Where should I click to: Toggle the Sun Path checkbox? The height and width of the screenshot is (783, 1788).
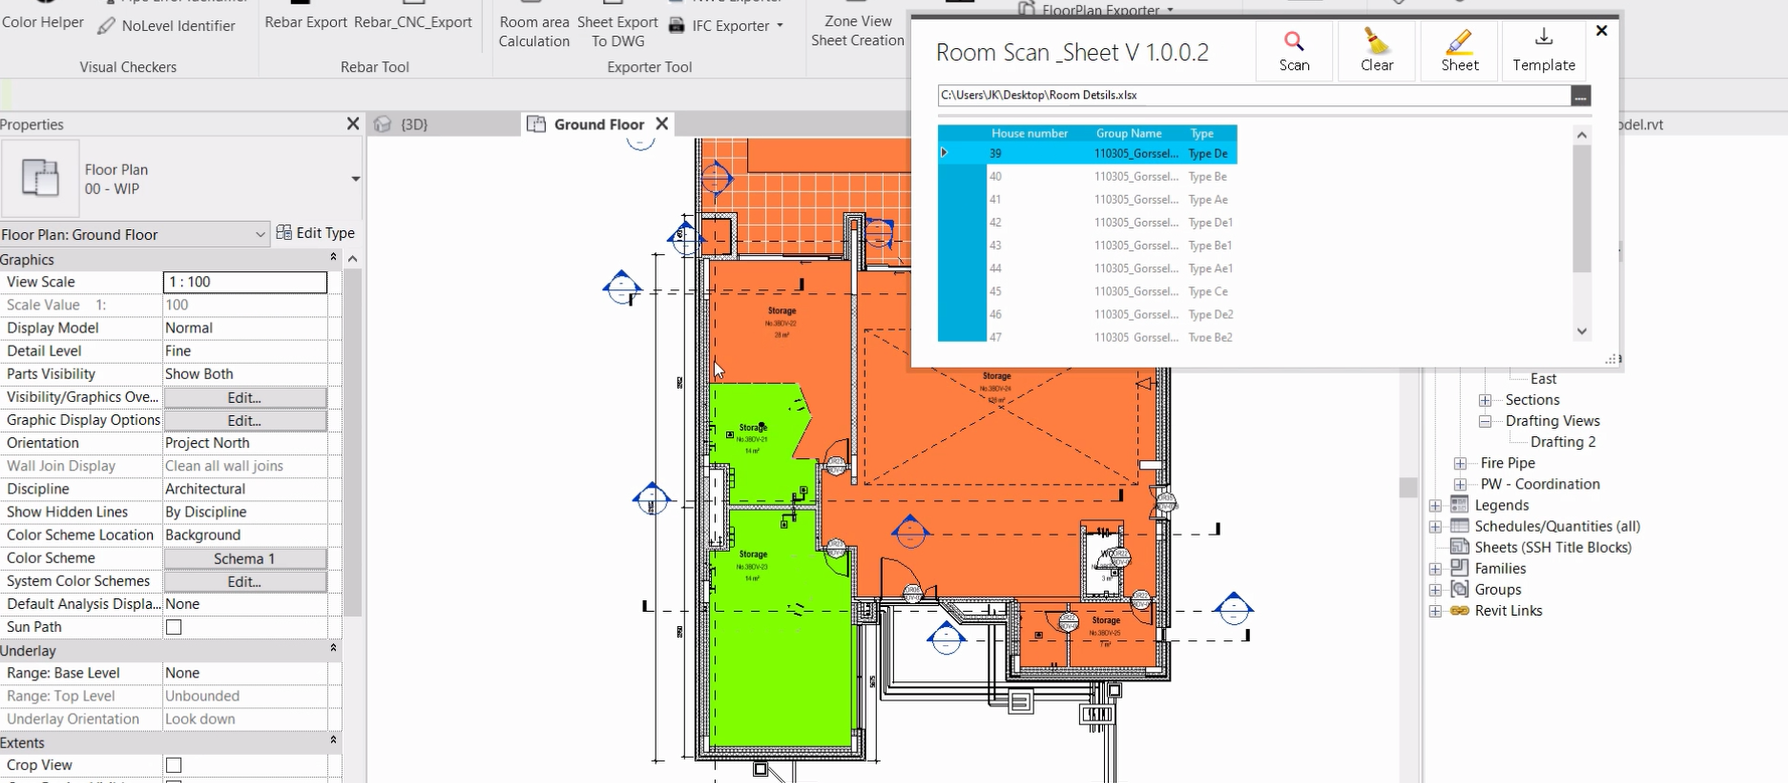pyautogui.click(x=174, y=627)
